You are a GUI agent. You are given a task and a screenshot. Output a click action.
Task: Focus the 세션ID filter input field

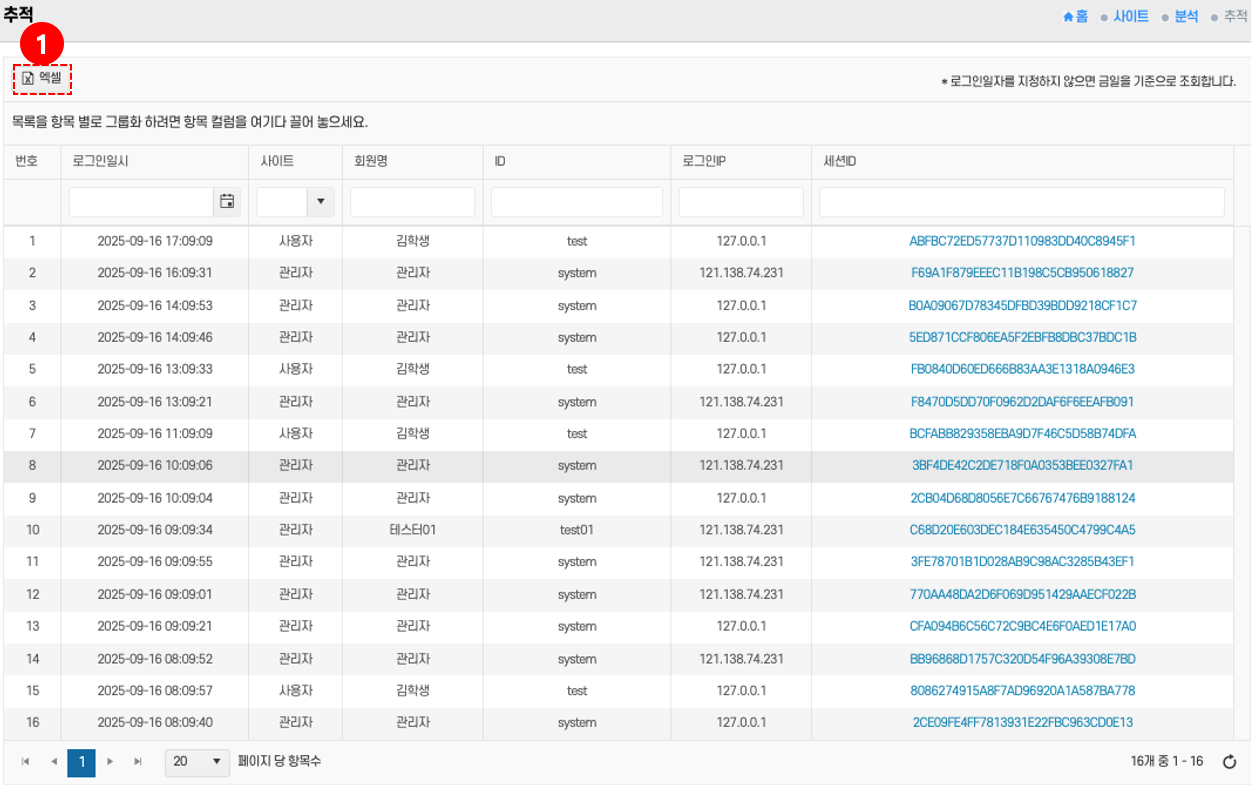click(x=1021, y=202)
